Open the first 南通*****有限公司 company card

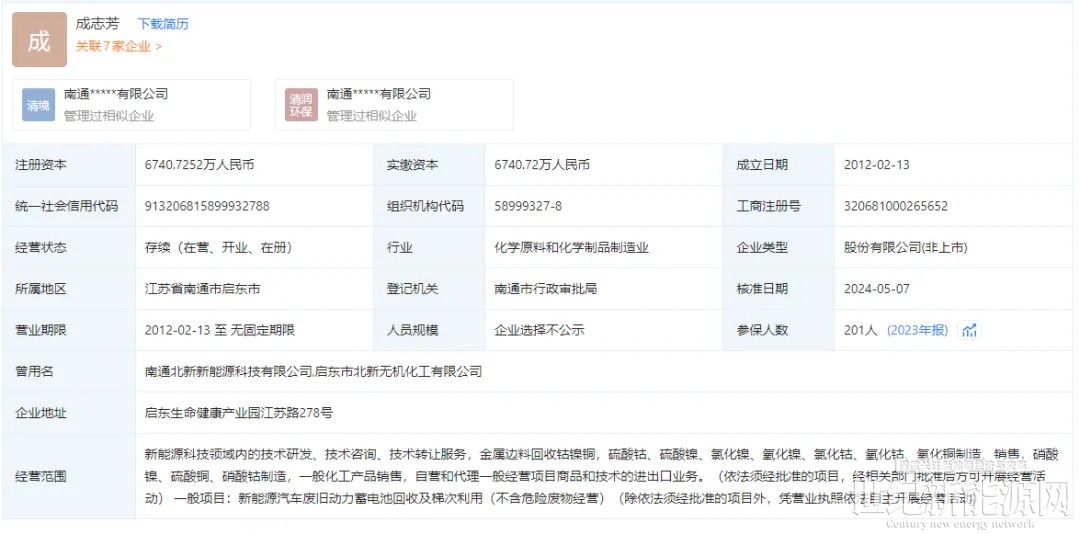click(116, 94)
